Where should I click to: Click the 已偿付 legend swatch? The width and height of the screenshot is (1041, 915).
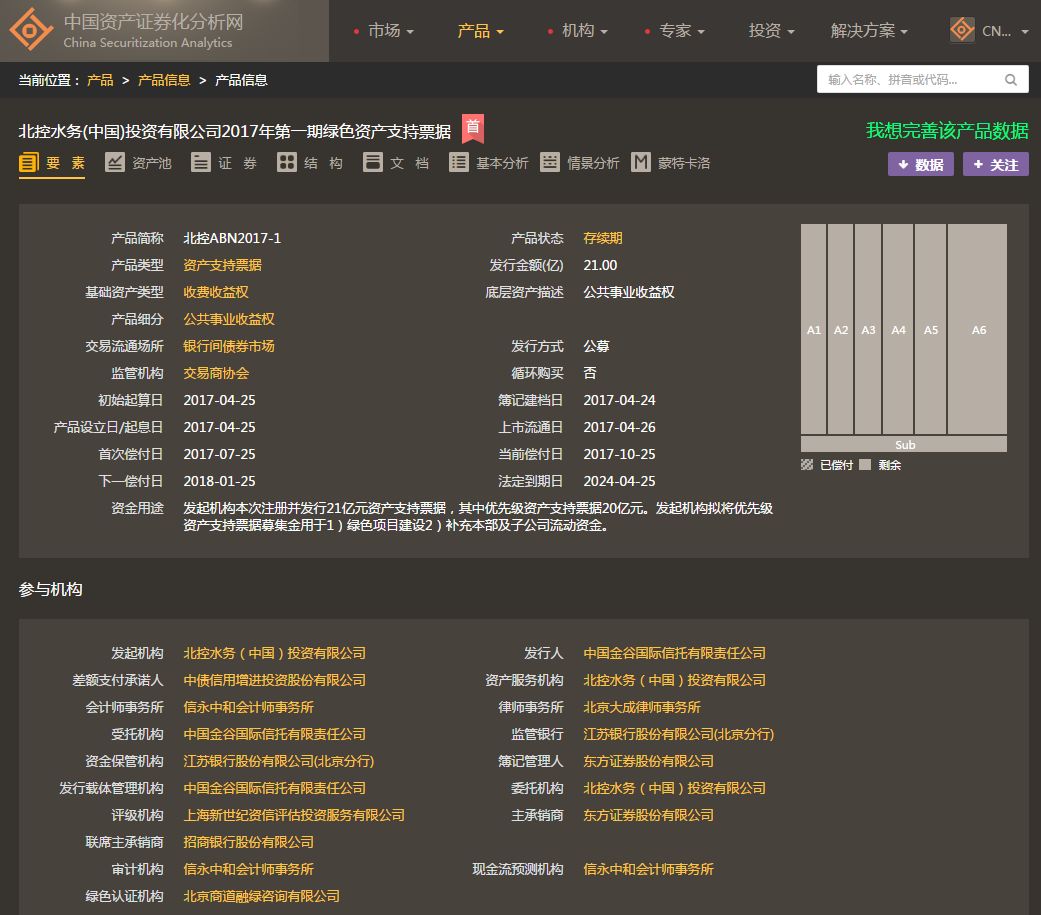pyautogui.click(x=807, y=465)
